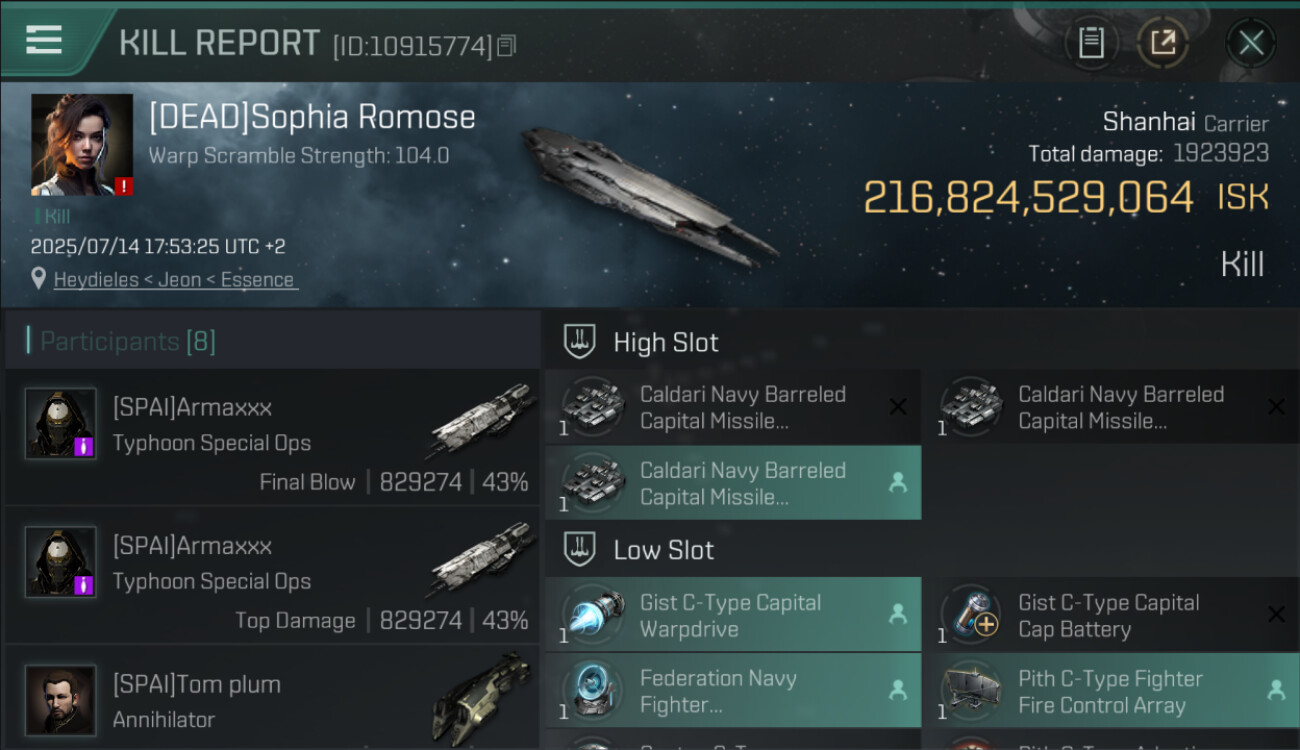Open the hamburger menu in top-left corner
This screenshot has width=1300, height=750.
[x=44, y=40]
